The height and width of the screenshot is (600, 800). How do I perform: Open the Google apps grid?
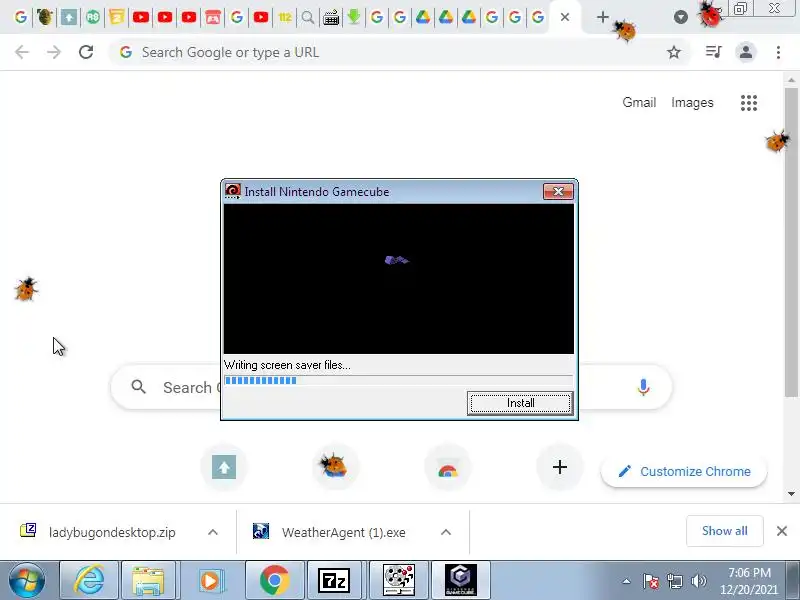[748, 103]
